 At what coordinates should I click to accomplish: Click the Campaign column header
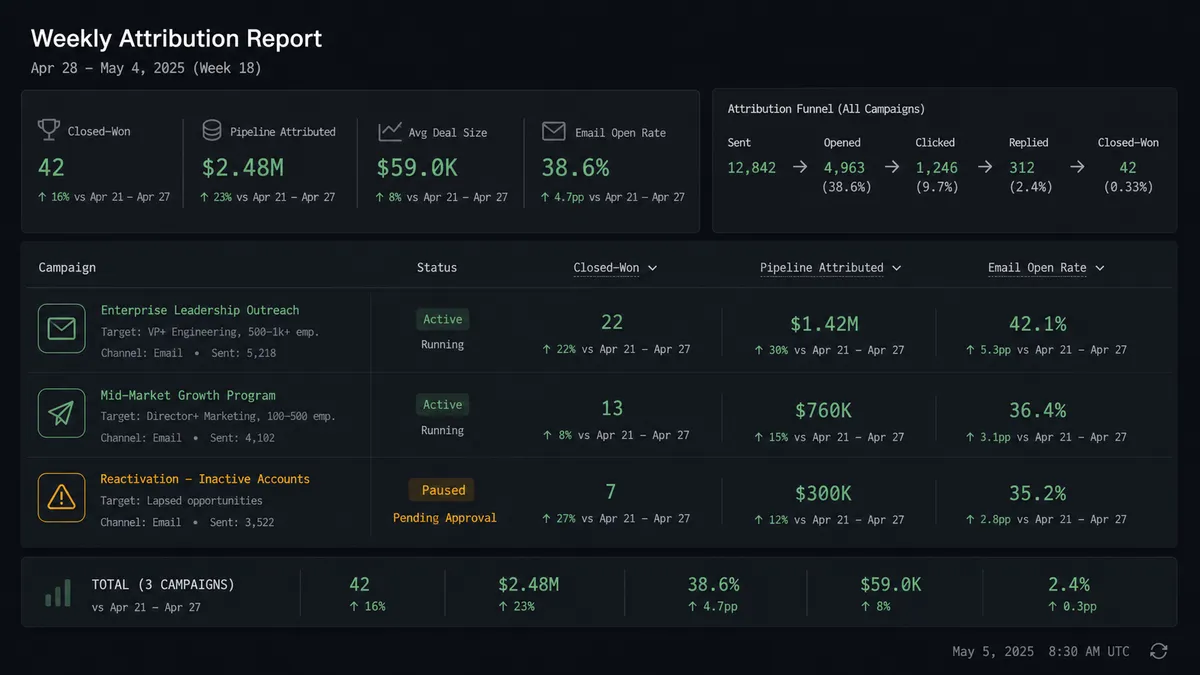(67, 268)
